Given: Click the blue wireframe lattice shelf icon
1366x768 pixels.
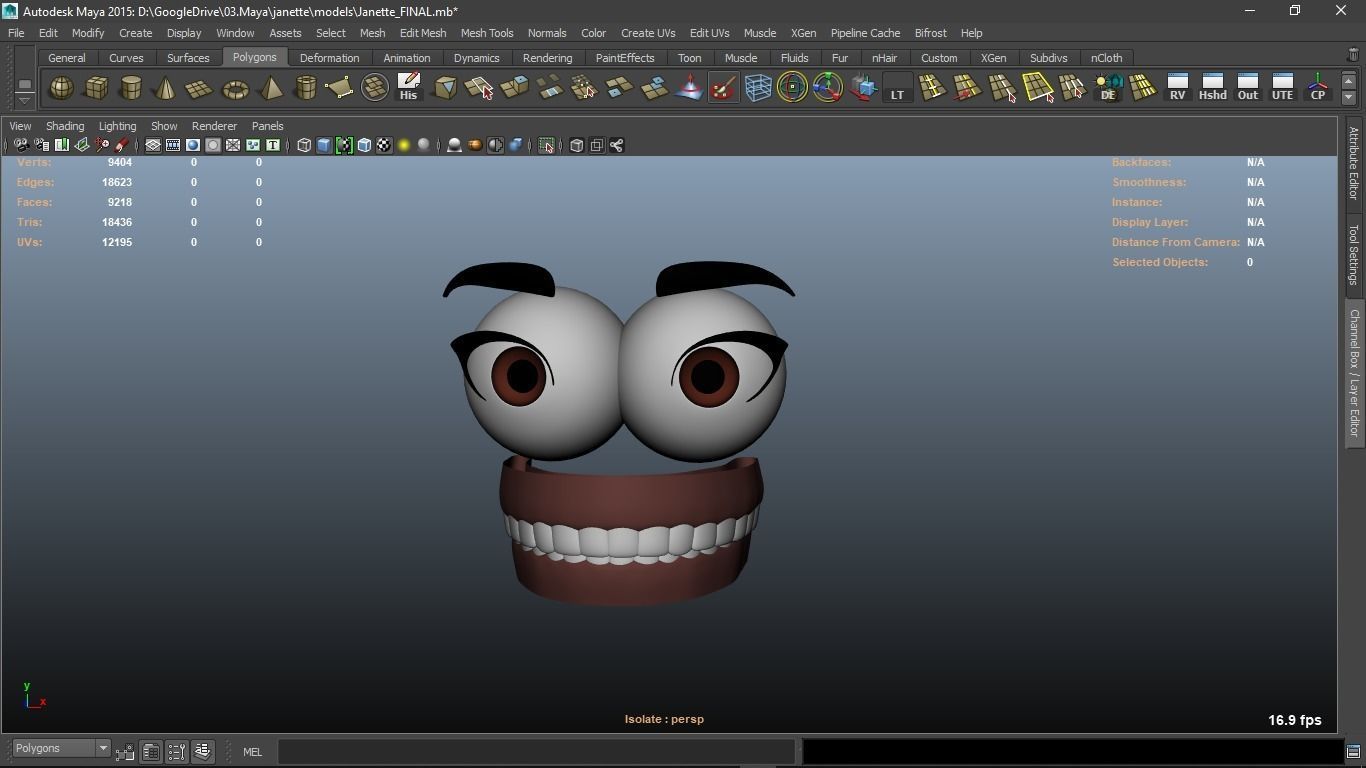Looking at the screenshot, I should point(758,88).
